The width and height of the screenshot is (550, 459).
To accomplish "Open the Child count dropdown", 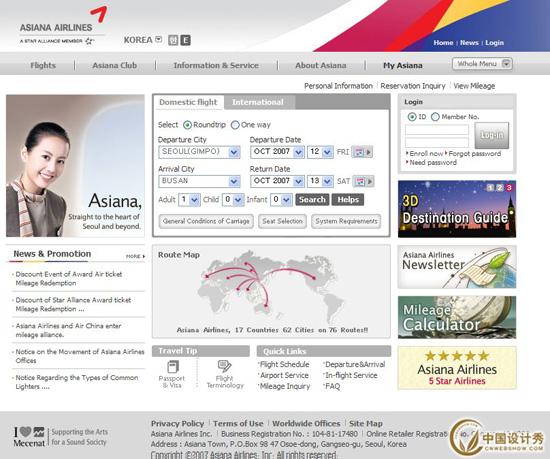I will click(233, 200).
